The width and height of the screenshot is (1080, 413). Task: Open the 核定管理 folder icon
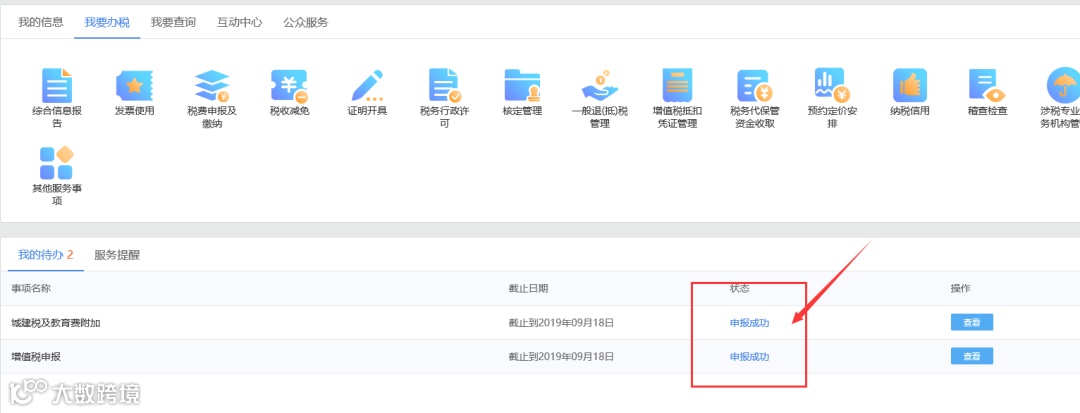[522, 86]
